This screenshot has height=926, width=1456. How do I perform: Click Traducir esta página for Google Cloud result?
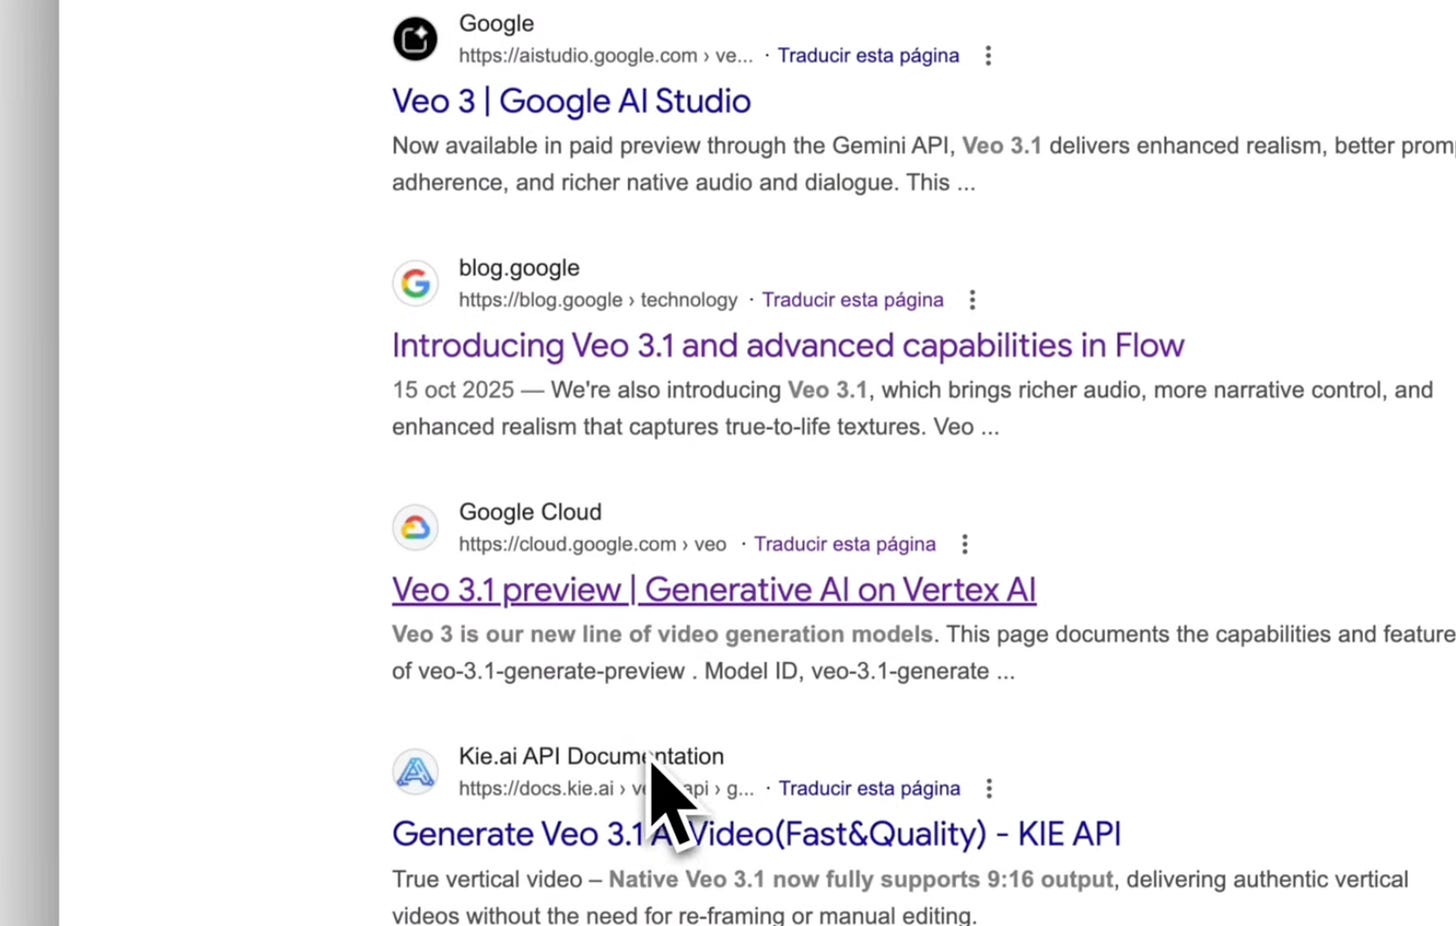pyautogui.click(x=845, y=544)
